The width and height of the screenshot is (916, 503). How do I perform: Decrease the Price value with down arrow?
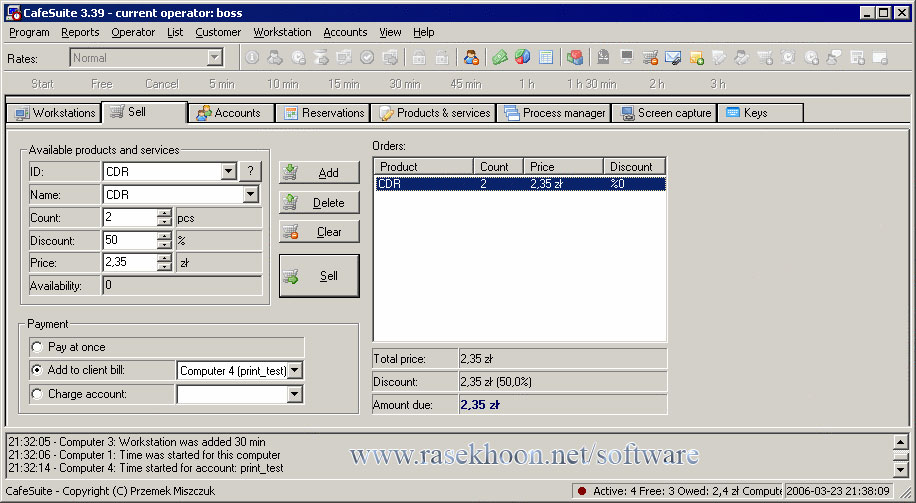pyautogui.click(x=164, y=266)
